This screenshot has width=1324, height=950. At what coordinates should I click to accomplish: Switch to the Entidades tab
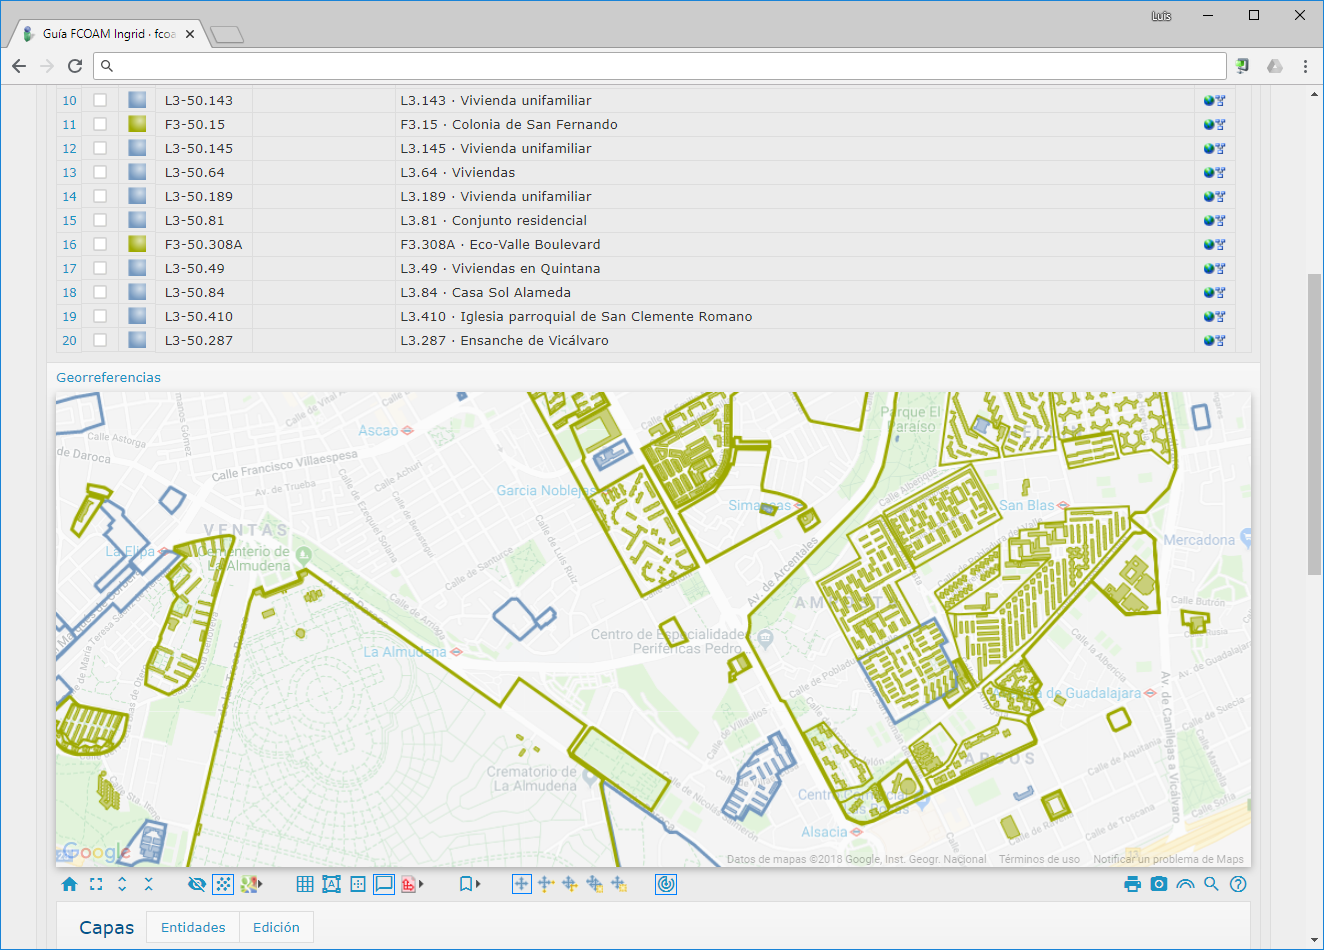tap(193, 927)
